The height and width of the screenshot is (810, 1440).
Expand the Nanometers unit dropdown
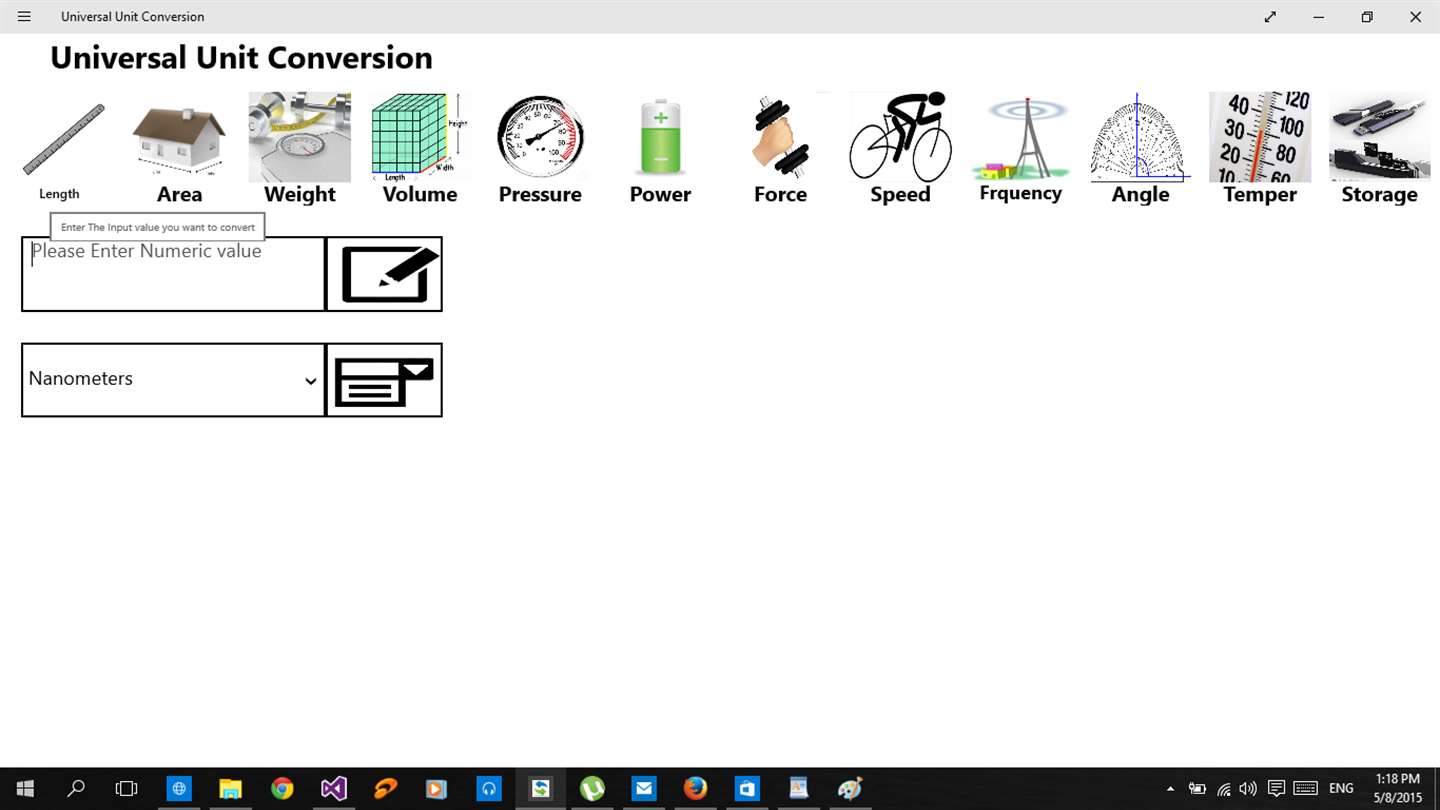pos(174,380)
